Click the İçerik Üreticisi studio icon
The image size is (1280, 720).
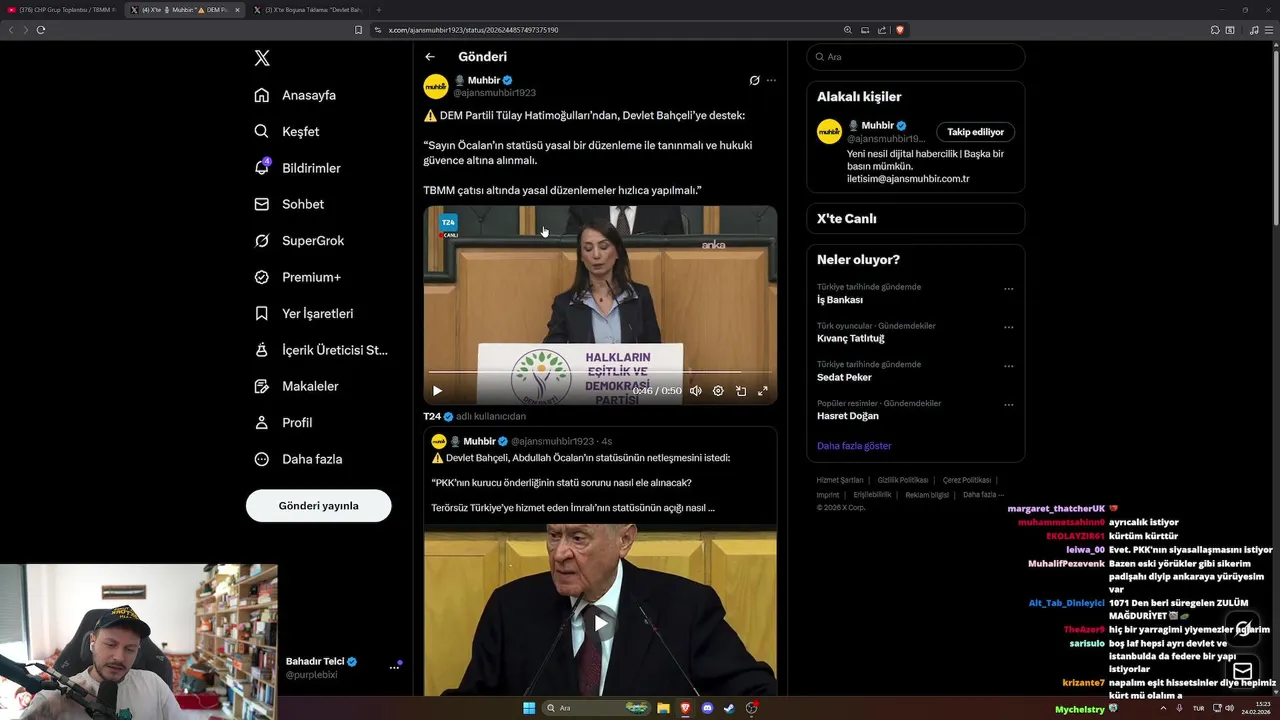(261, 350)
